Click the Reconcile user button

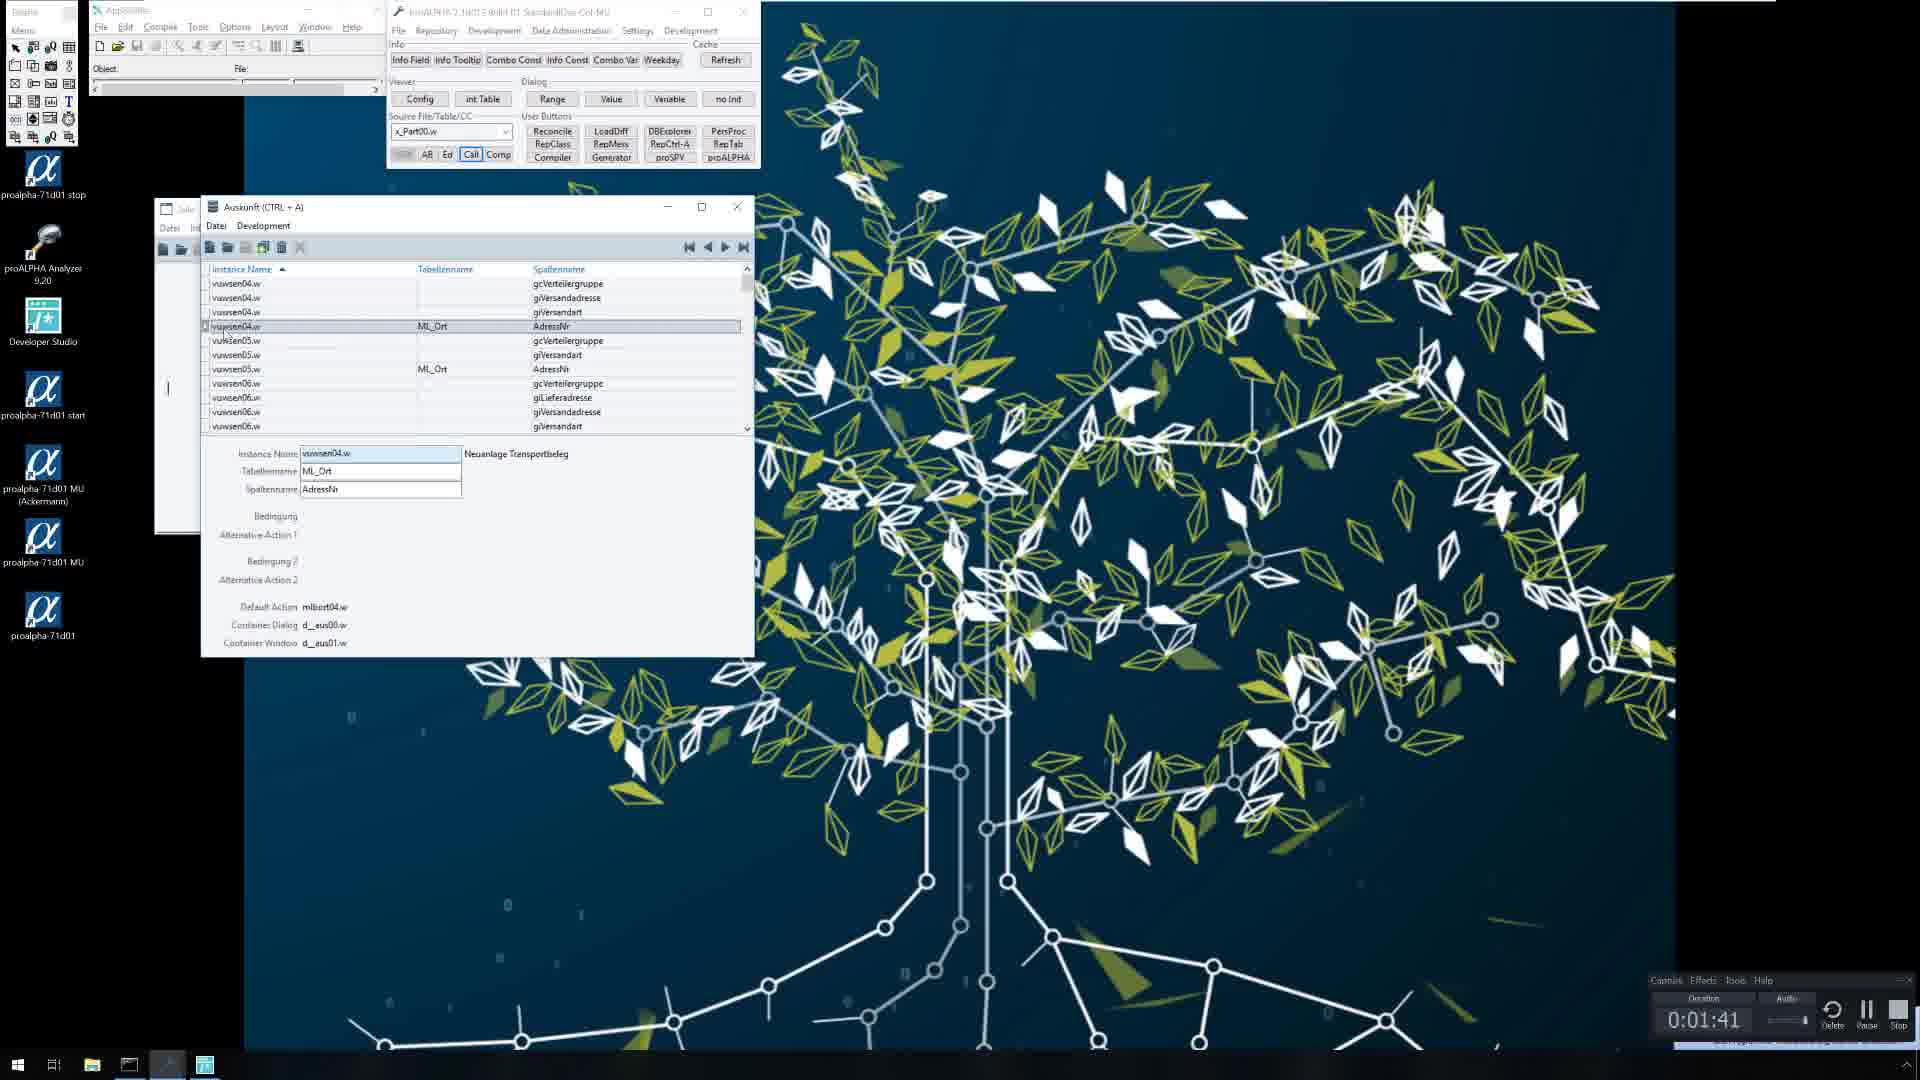point(552,132)
